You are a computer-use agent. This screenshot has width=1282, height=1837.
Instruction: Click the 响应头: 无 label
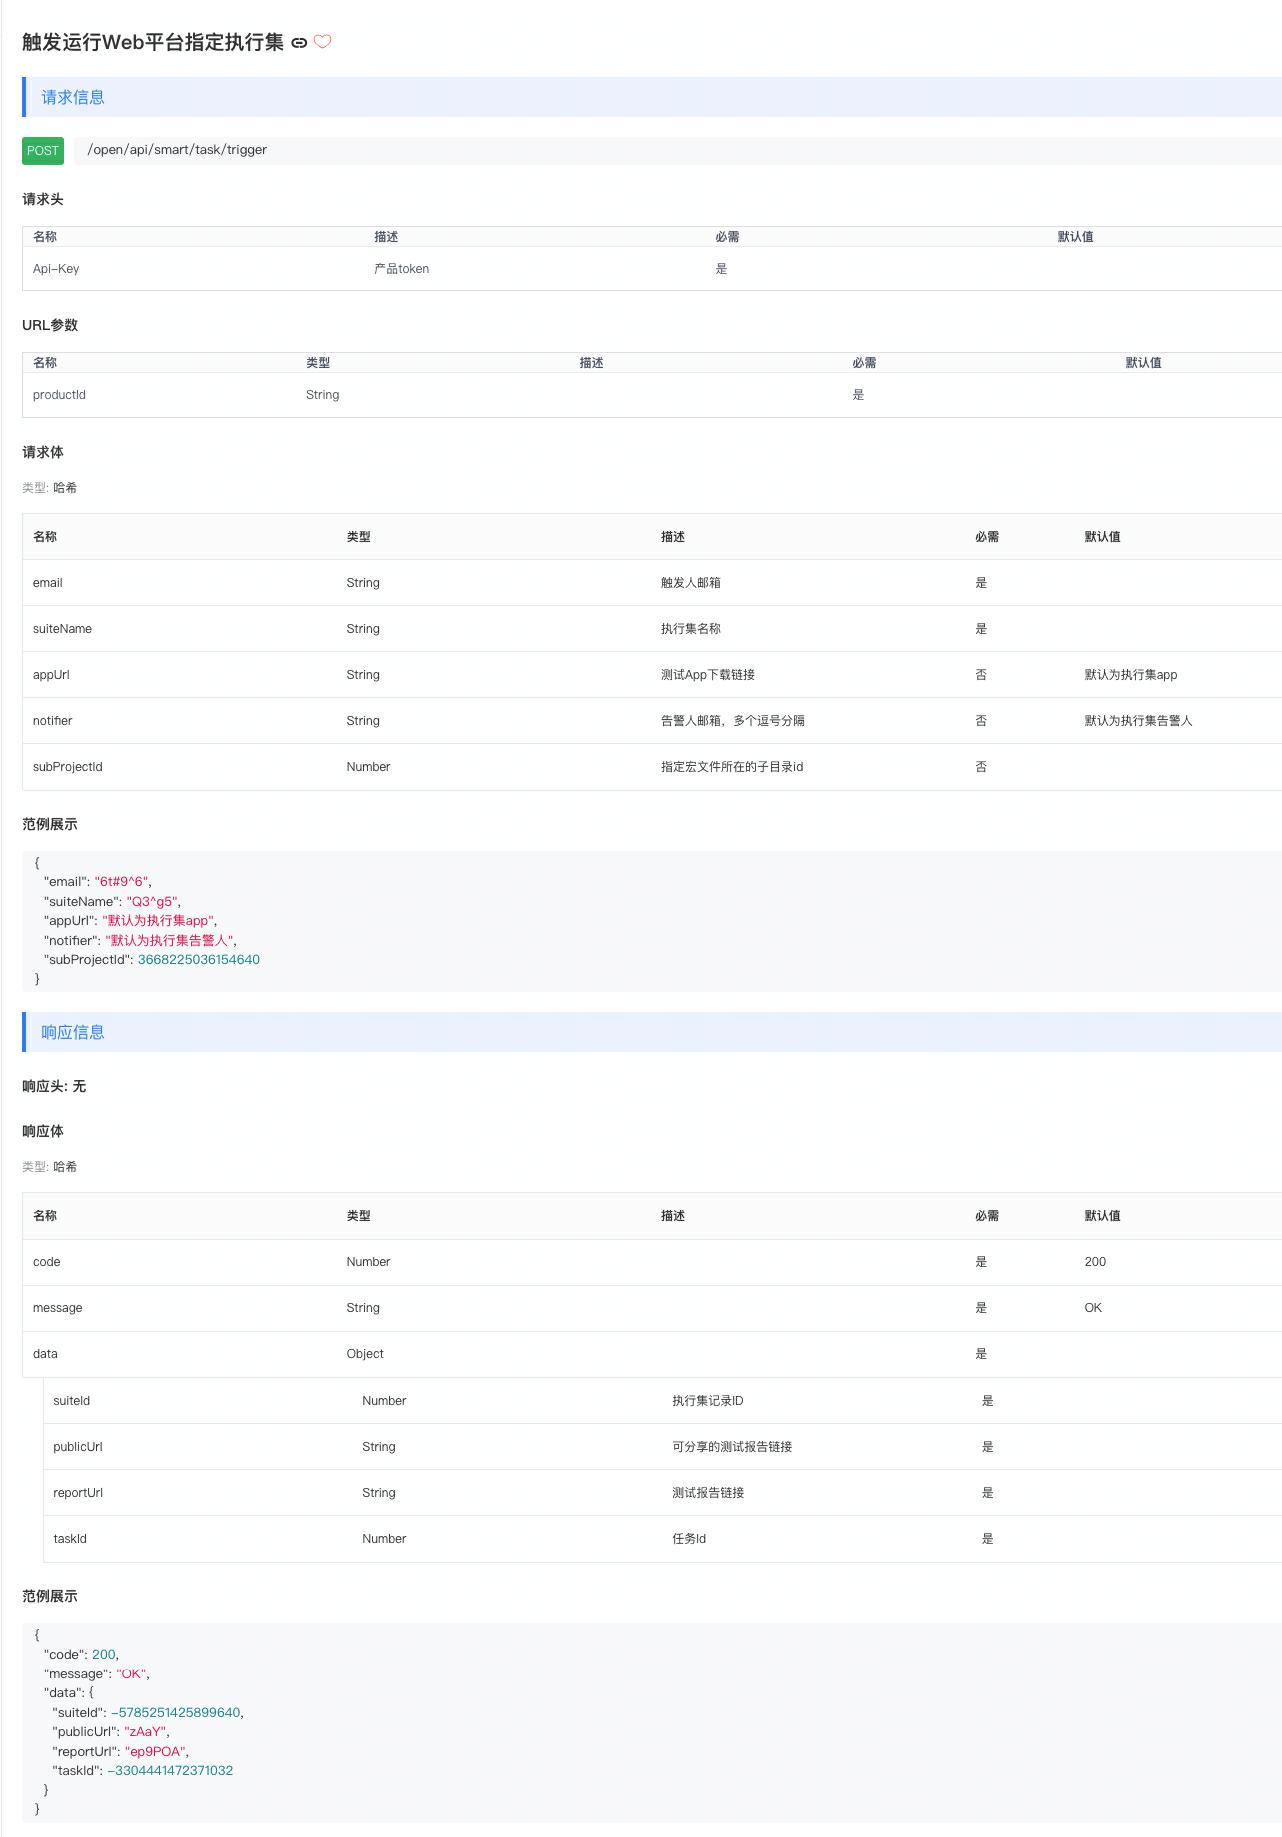pyautogui.click(x=54, y=1087)
